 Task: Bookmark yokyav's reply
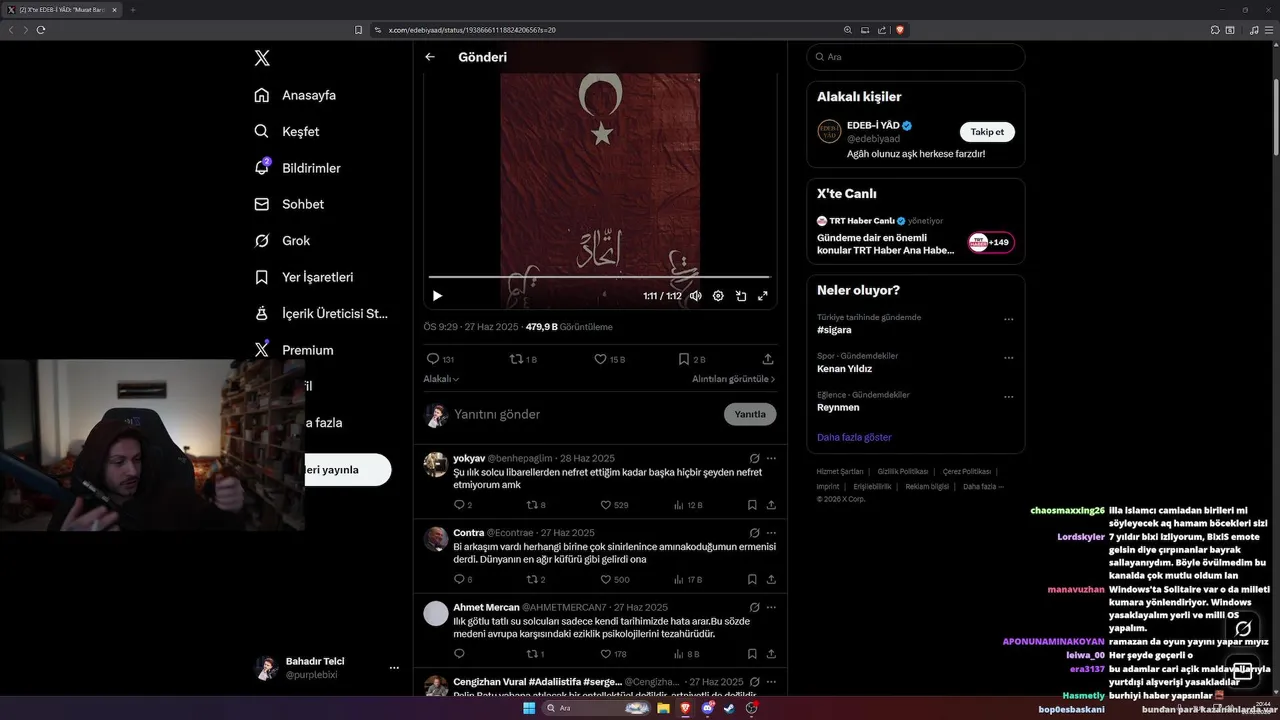752,505
